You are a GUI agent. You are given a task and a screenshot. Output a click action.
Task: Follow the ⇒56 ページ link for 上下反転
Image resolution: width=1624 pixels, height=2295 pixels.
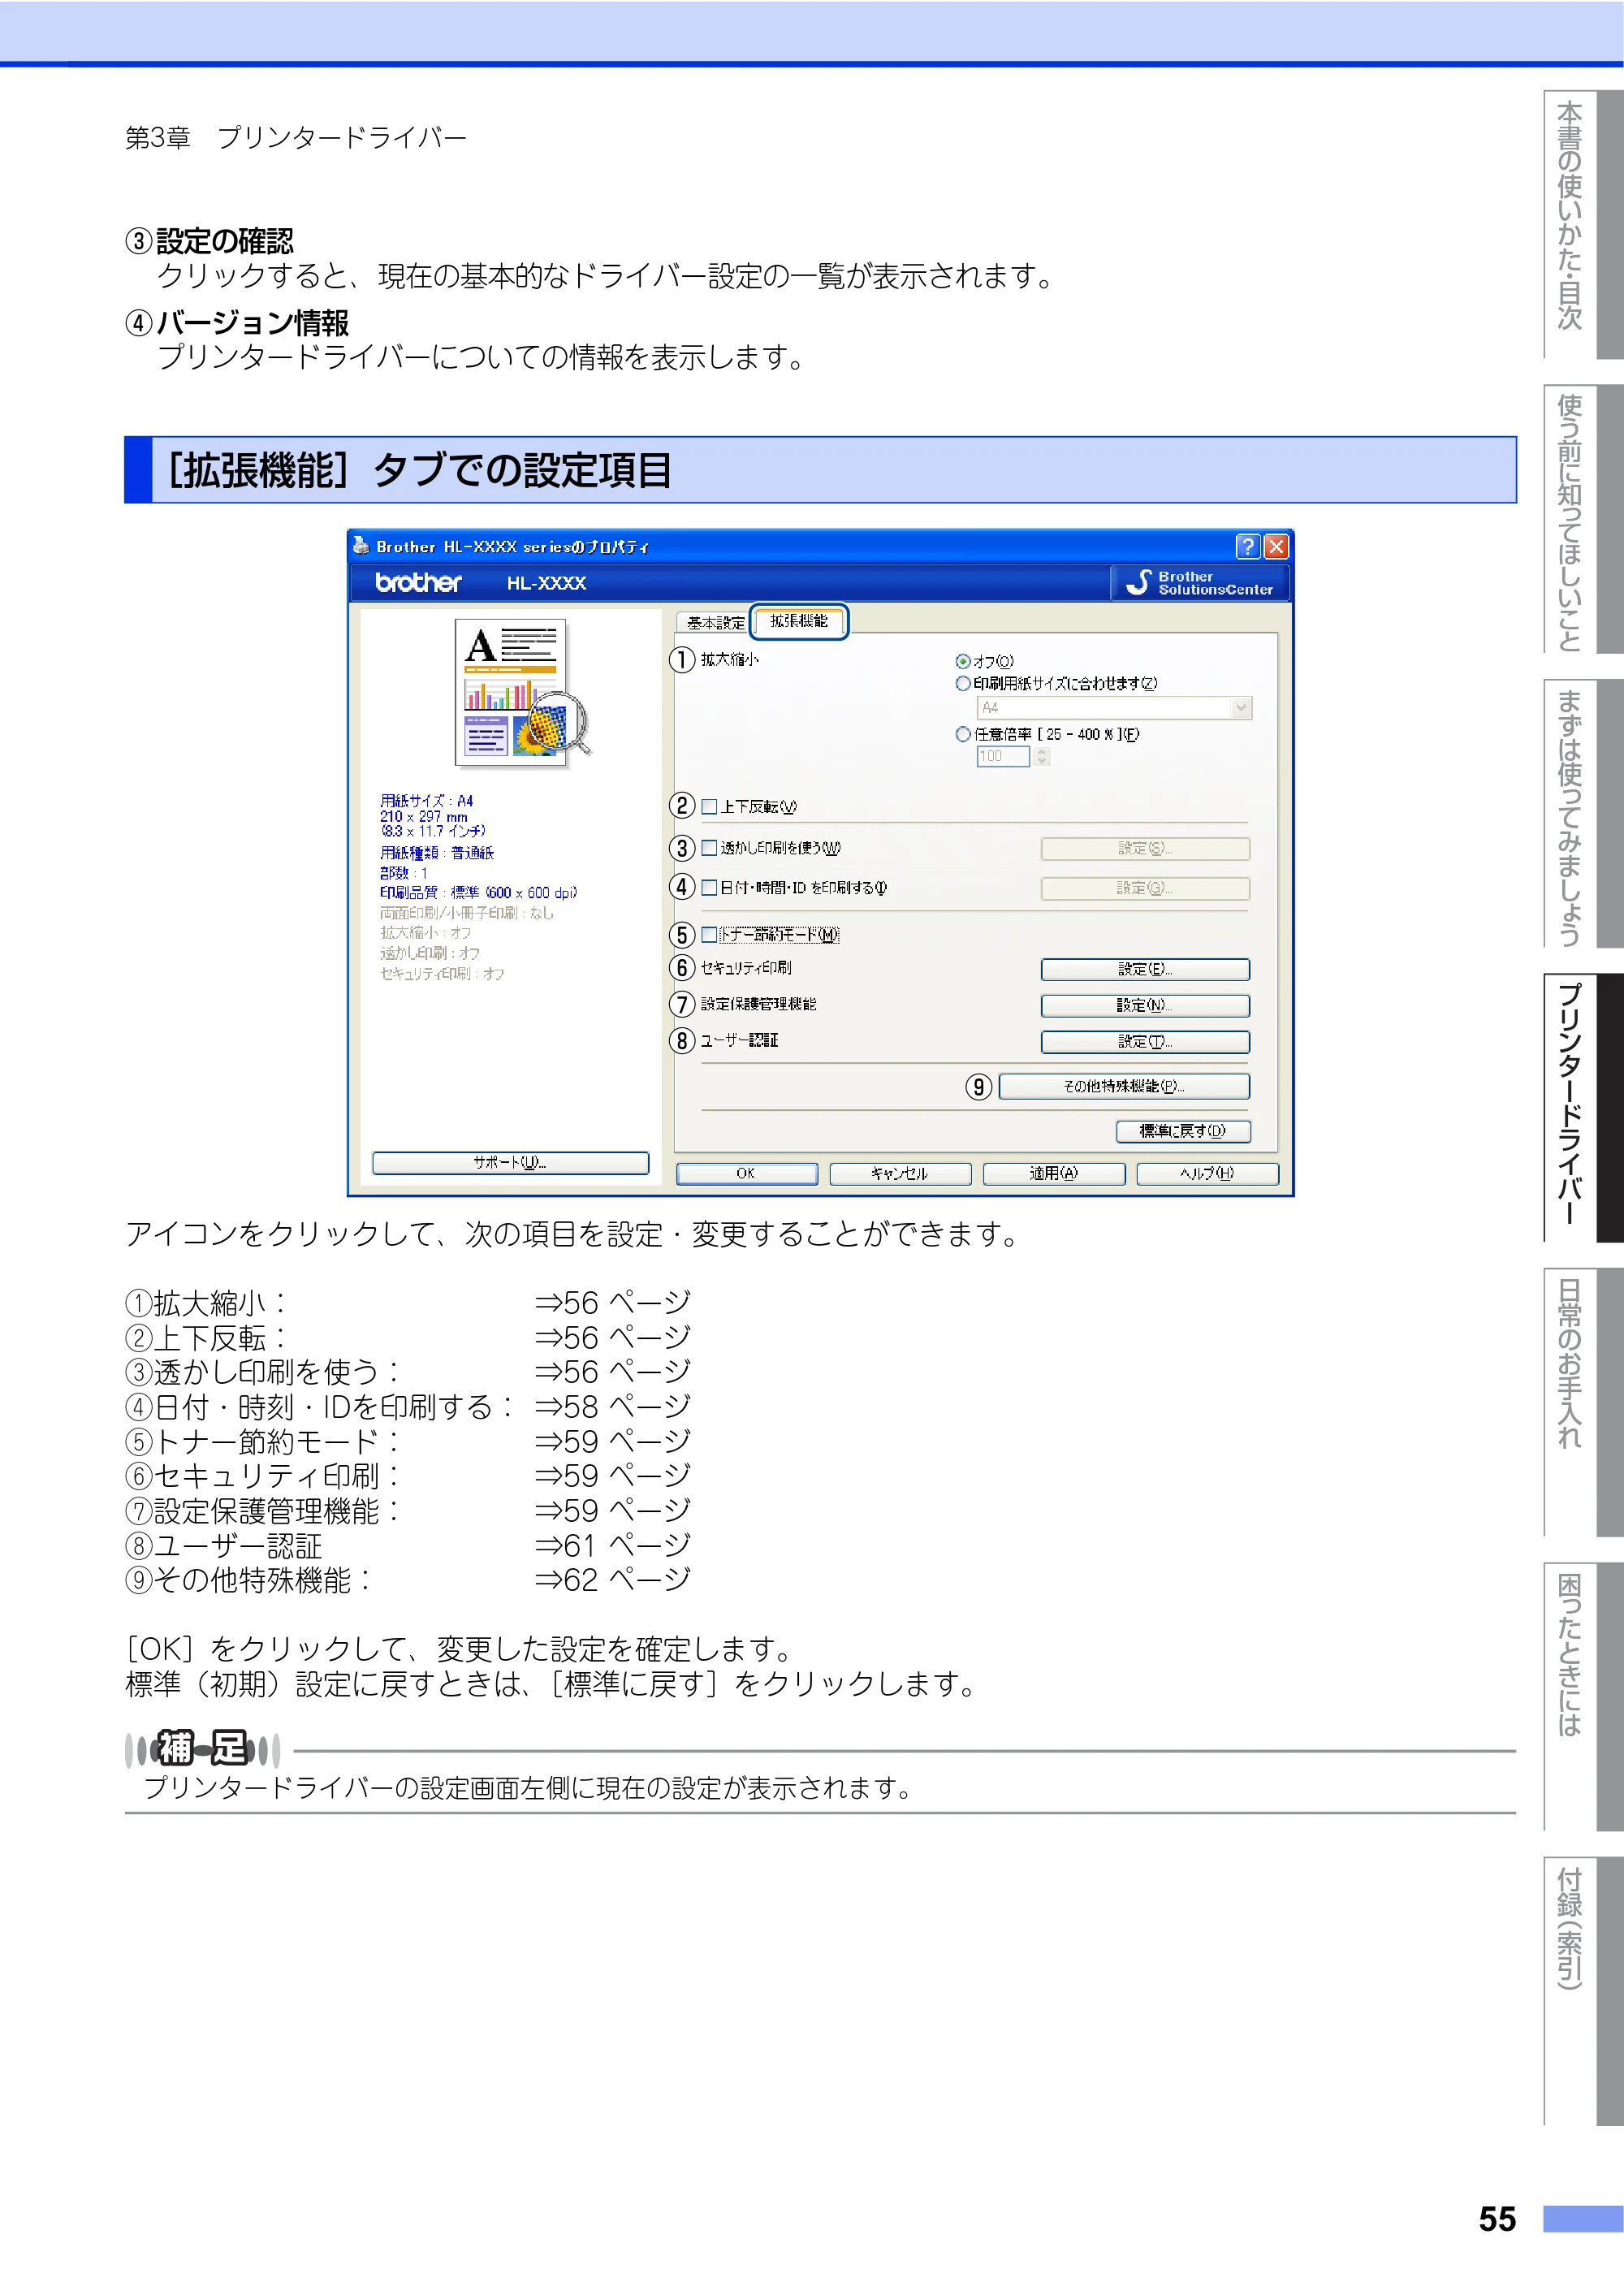tap(612, 1337)
